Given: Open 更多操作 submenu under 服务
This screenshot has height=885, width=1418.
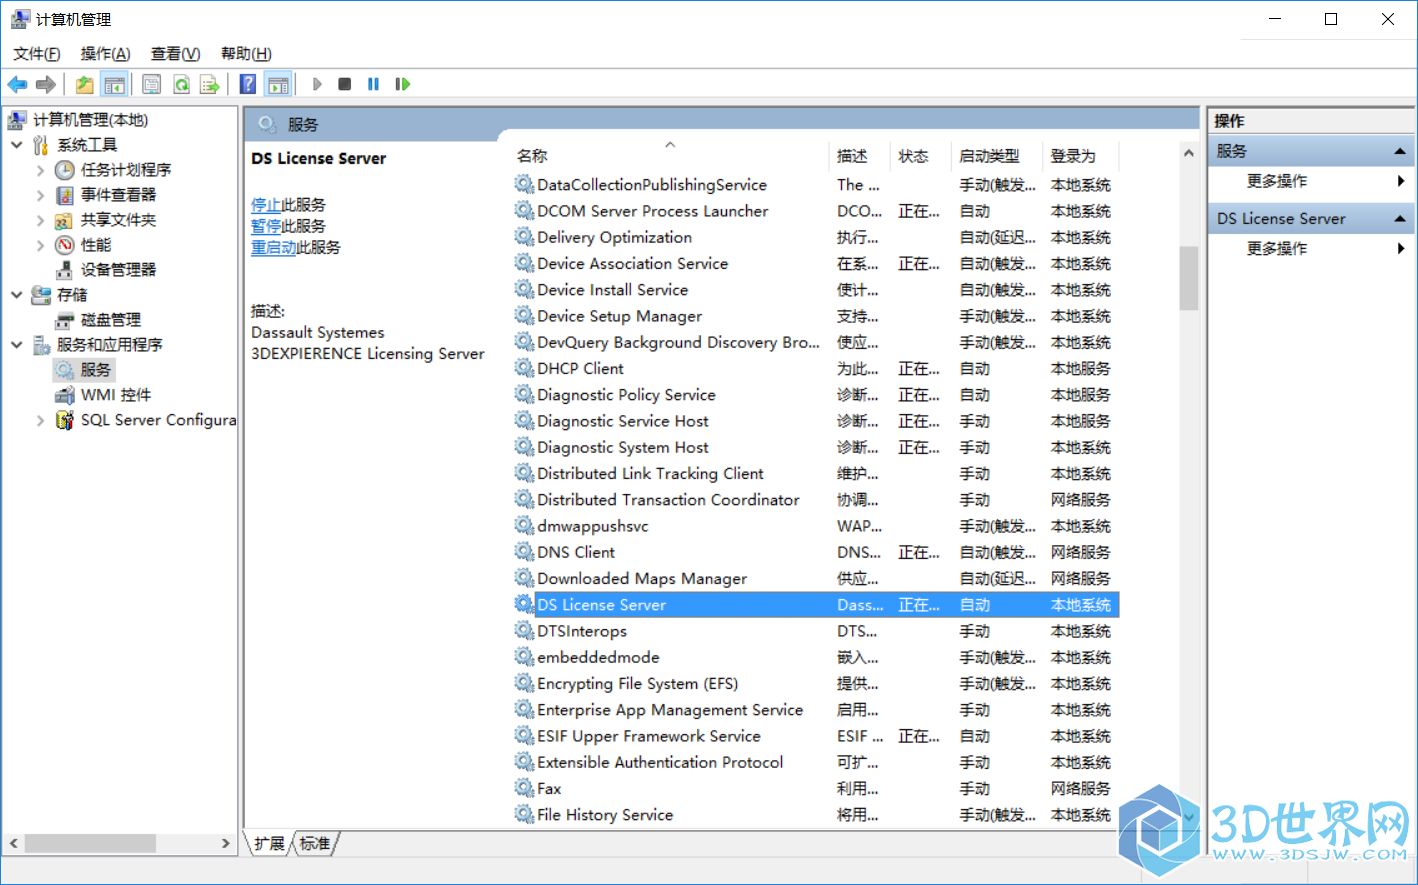Looking at the screenshot, I should click(1310, 181).
